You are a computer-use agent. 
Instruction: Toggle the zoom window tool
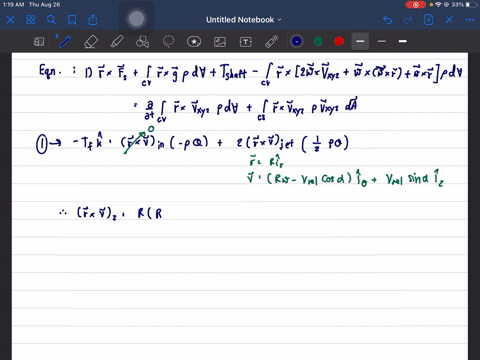39,42
